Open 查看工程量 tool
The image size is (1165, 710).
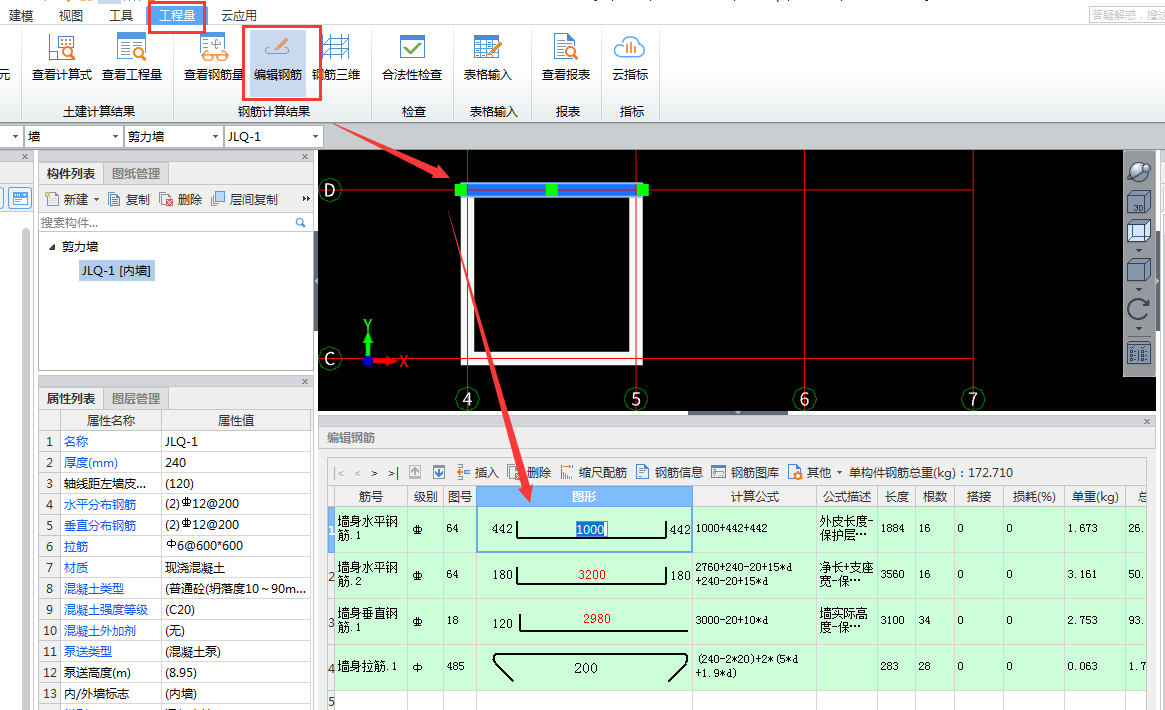tap(132, 58)
